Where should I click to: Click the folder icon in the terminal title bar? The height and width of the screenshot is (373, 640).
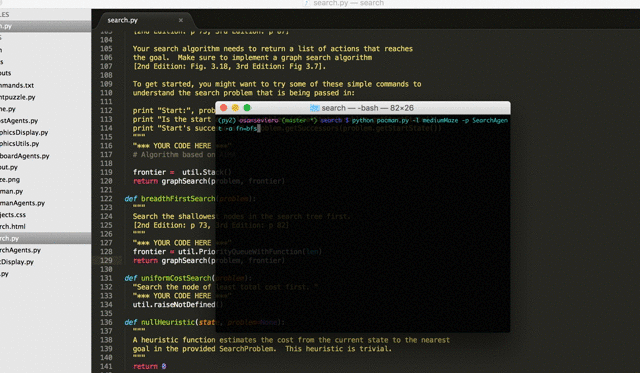314,108
